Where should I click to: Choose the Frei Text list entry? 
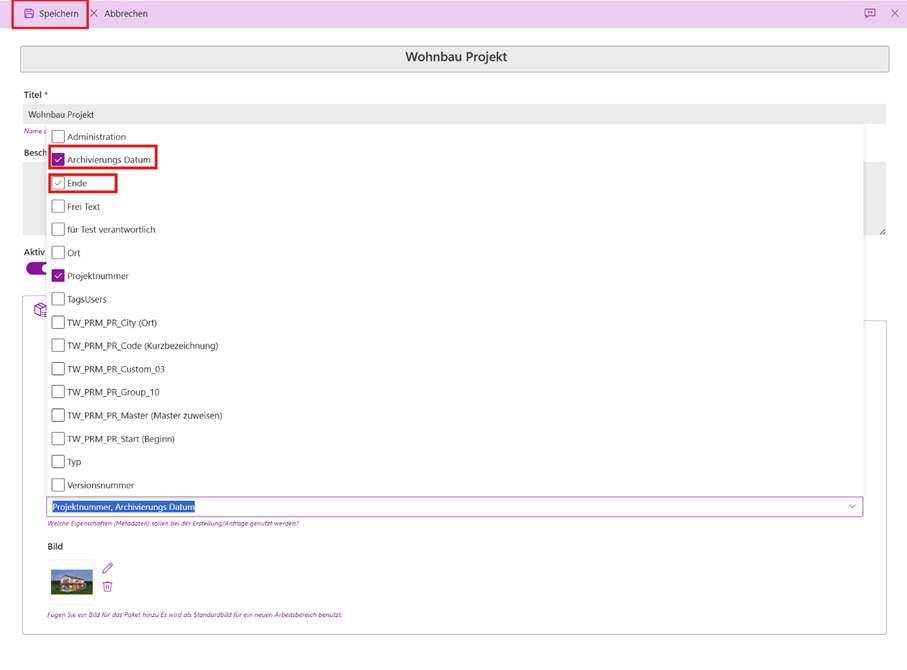click(x=83, y=207)
